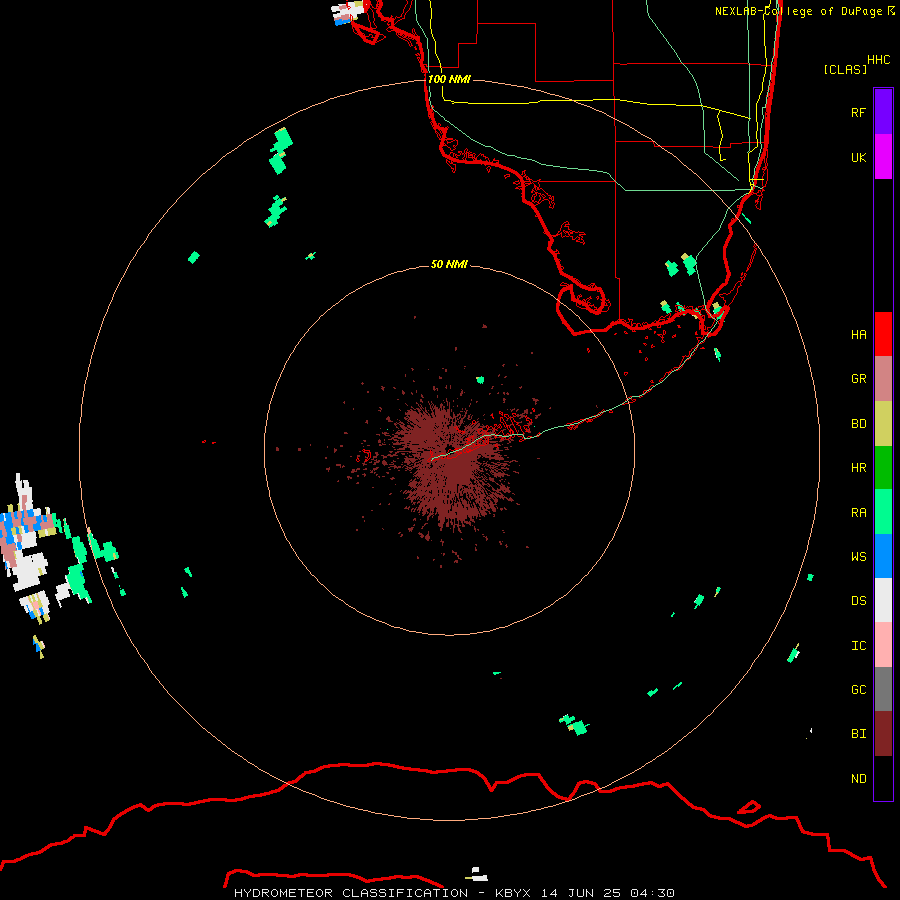Click the IC pink legend swatch
This screenshot has height=900, width=900.
(x=883, y=645)
